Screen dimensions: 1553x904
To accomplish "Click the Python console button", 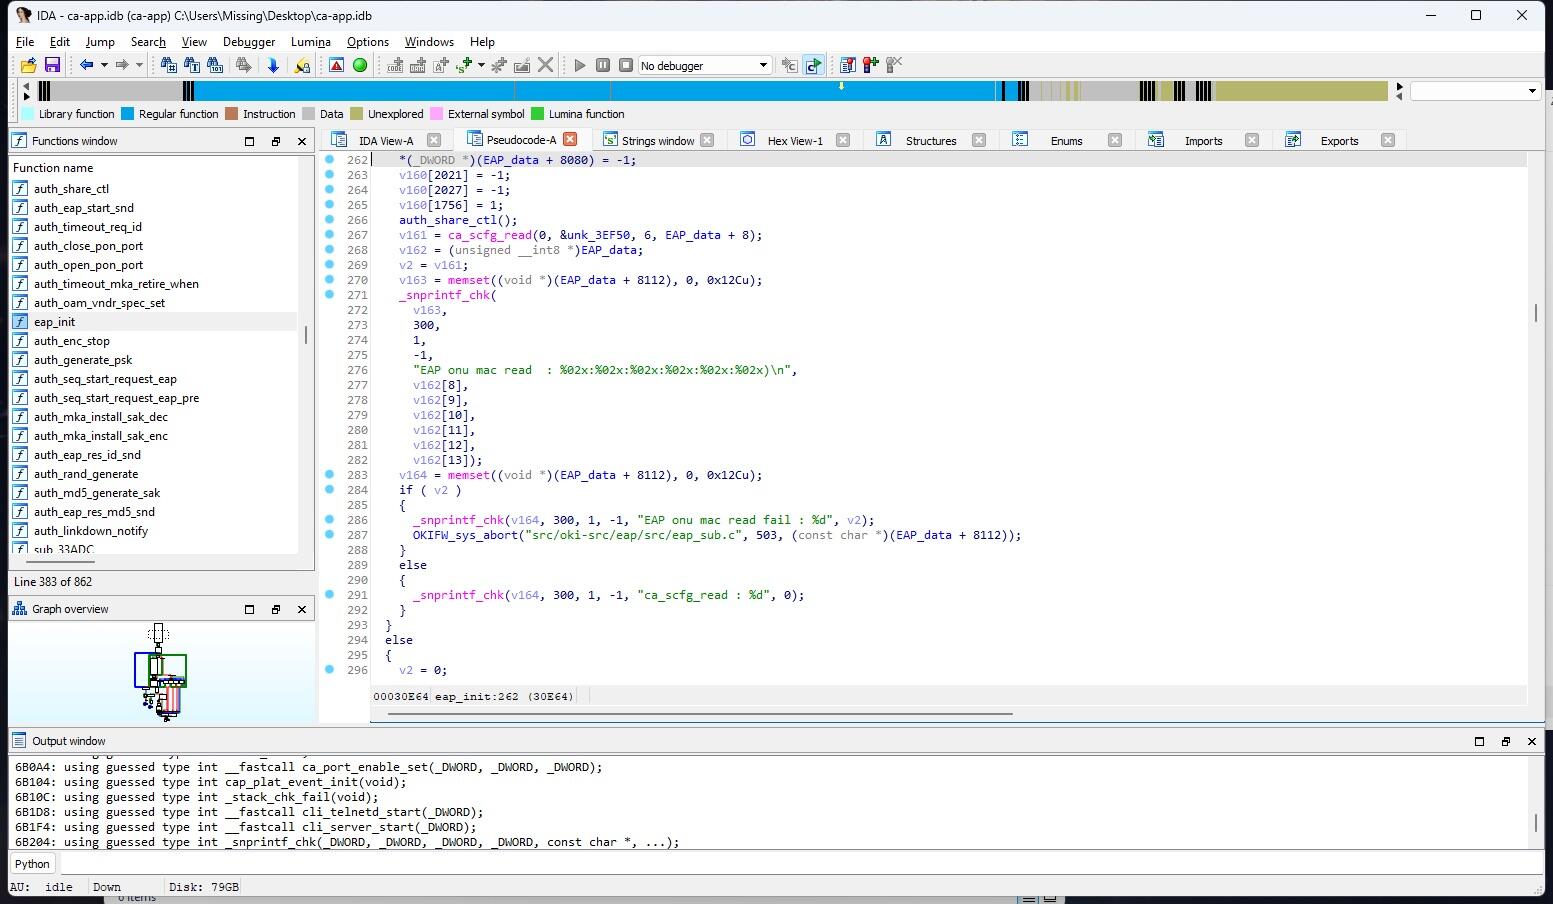I will point(32,864).
